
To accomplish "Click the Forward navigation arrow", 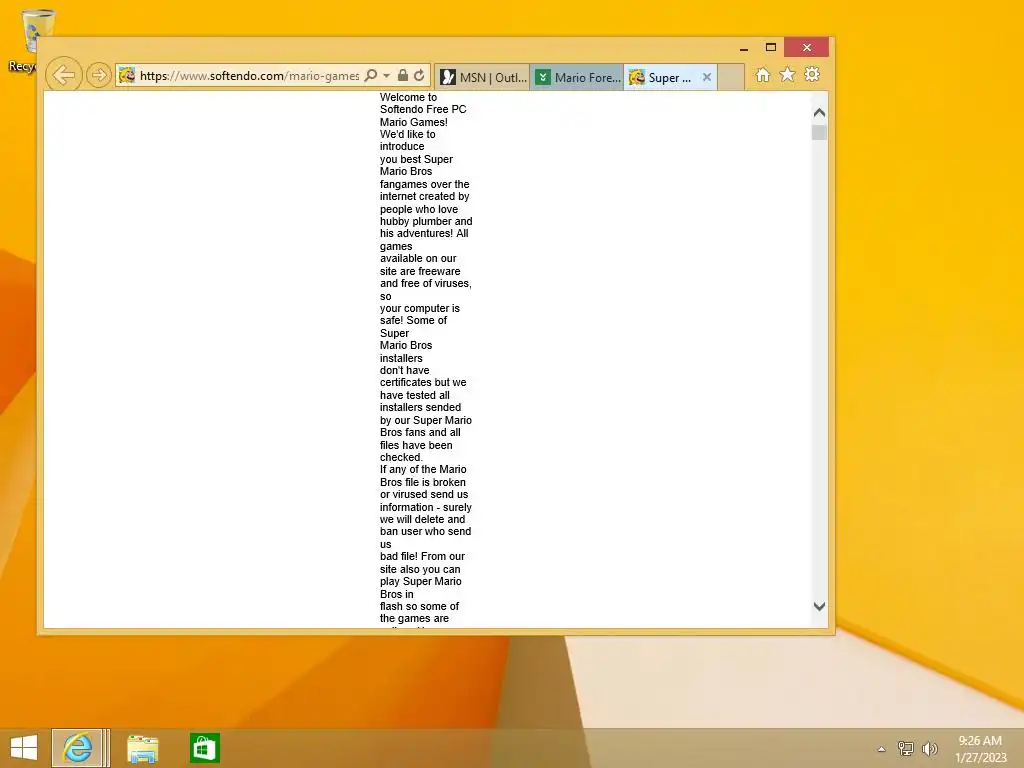I will pyautogui.click(x=99, y=75).
